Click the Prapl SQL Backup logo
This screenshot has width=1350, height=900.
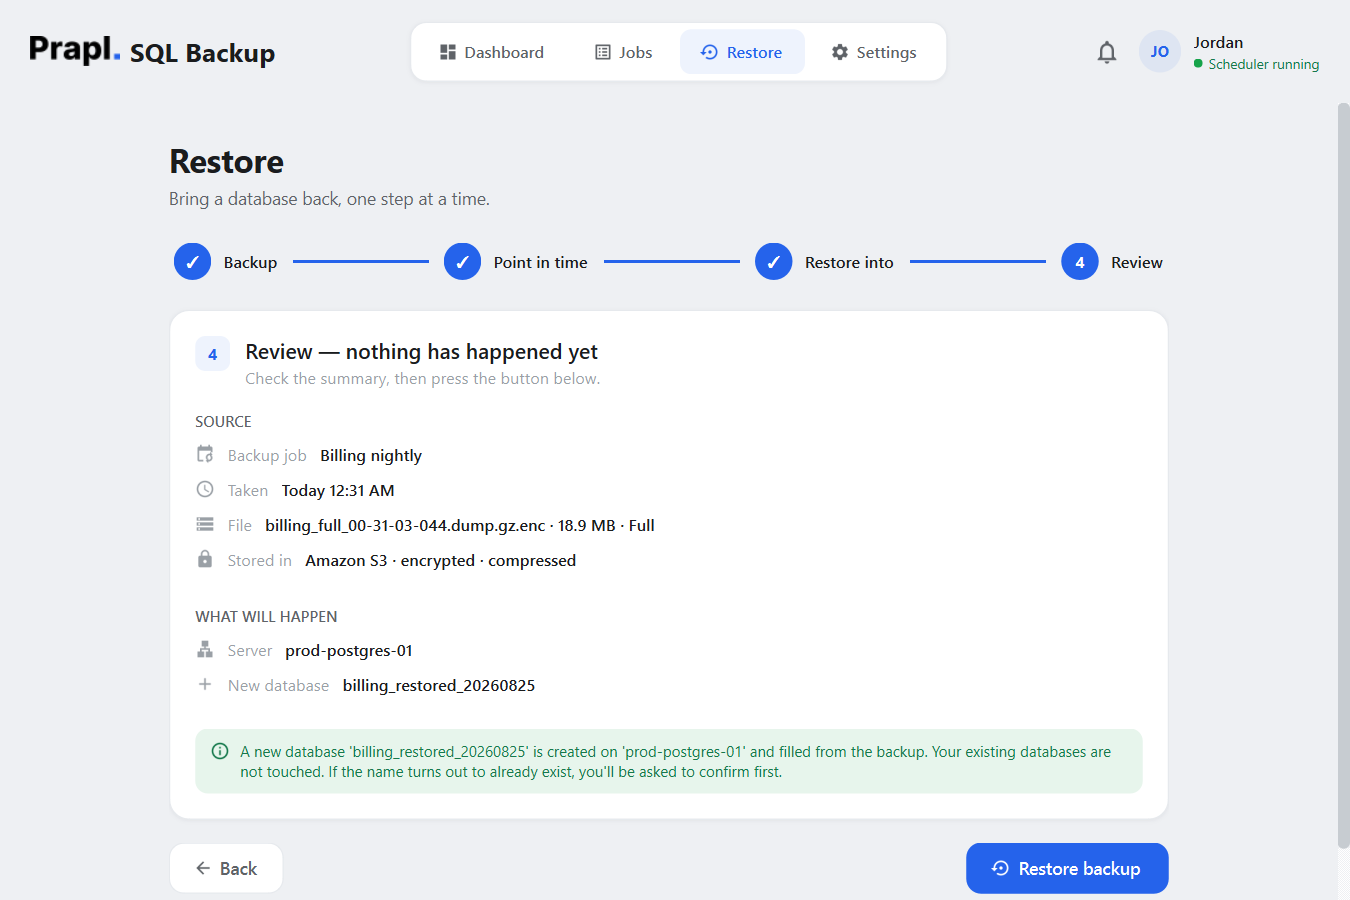[x=152, y=51]
